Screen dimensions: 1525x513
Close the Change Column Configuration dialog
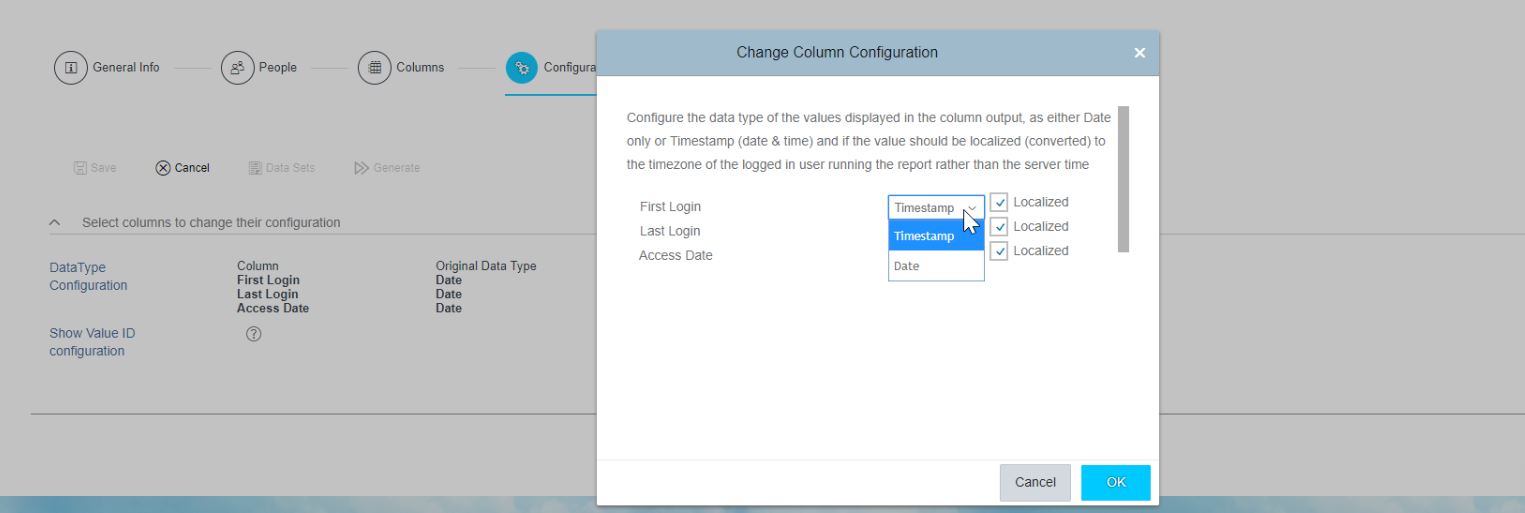1140,53
